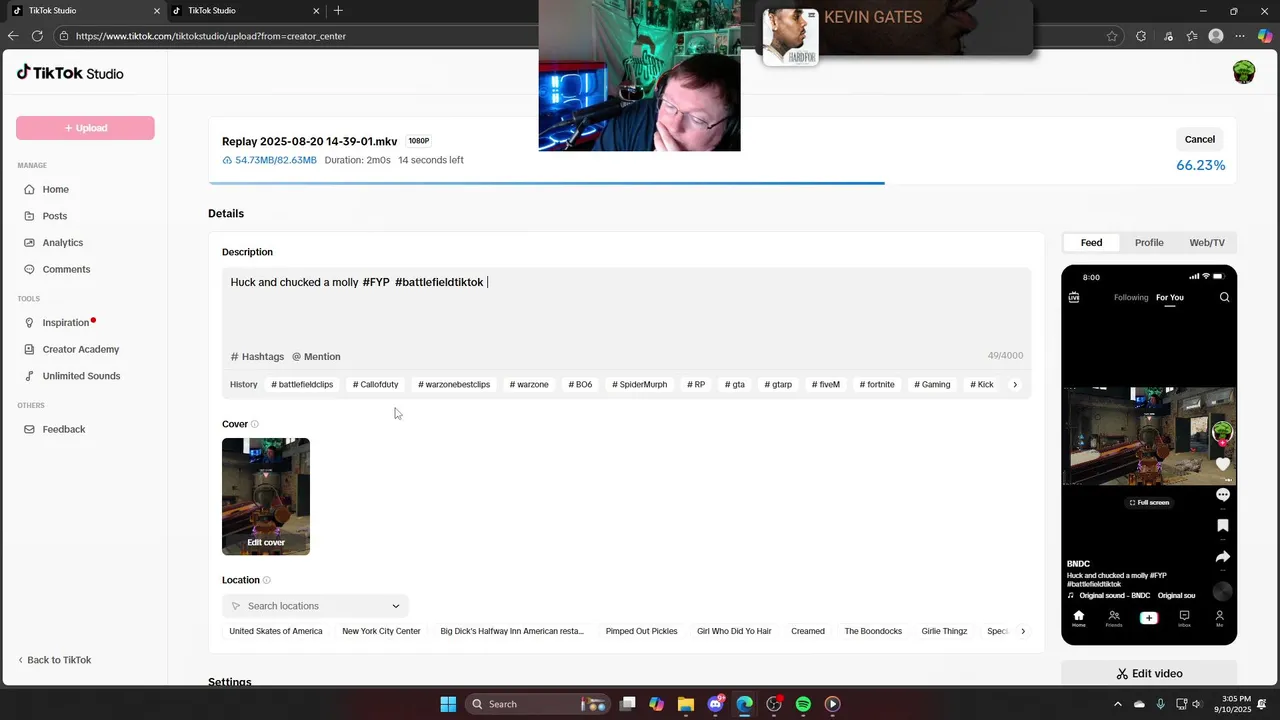The image size is (1280, 720).
Task: Click the browser refresh button
Action: coord(37,36)
